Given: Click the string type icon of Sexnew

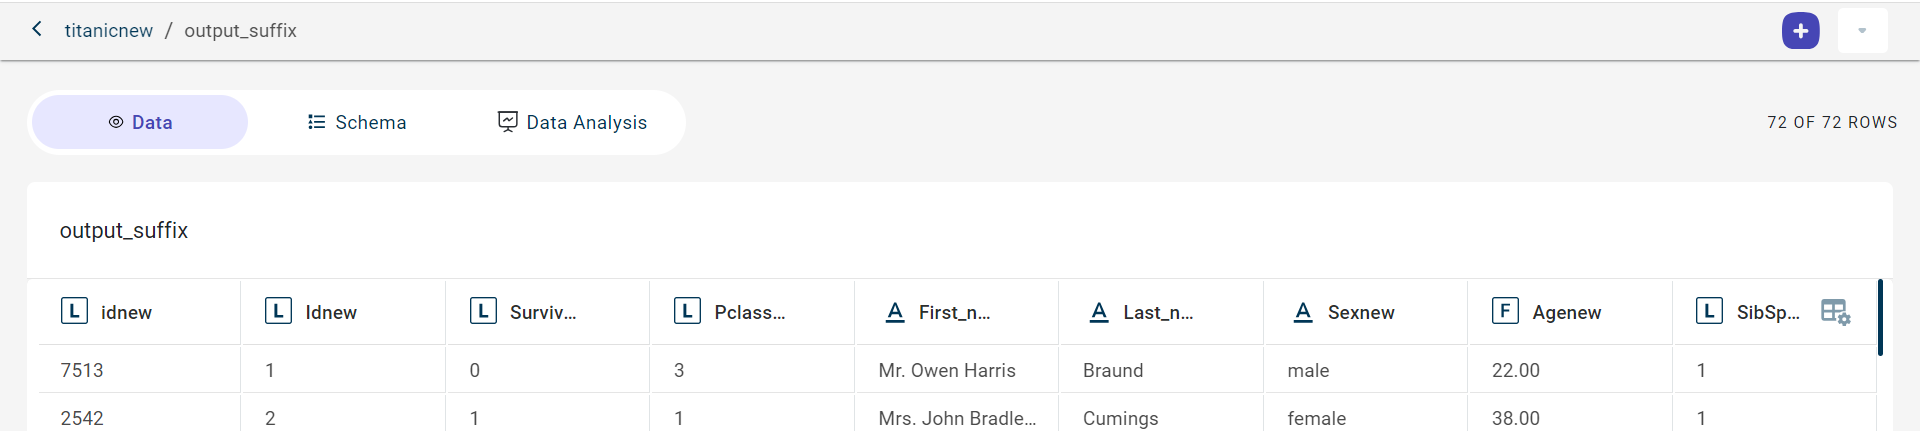Looking at the screenshot, I should coord(1303,312).
